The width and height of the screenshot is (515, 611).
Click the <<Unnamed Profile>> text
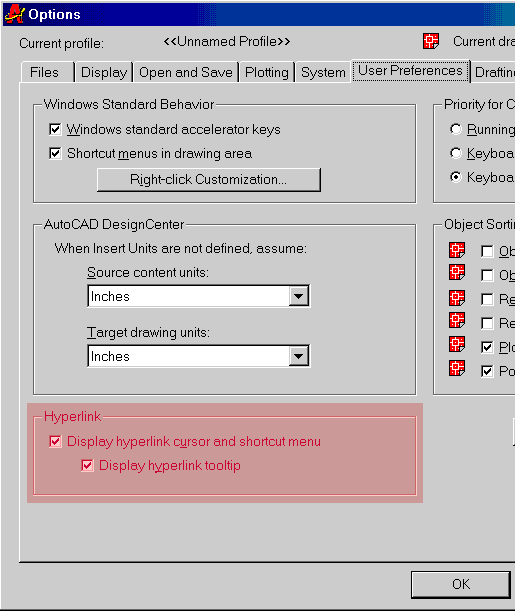pos(227,41)
